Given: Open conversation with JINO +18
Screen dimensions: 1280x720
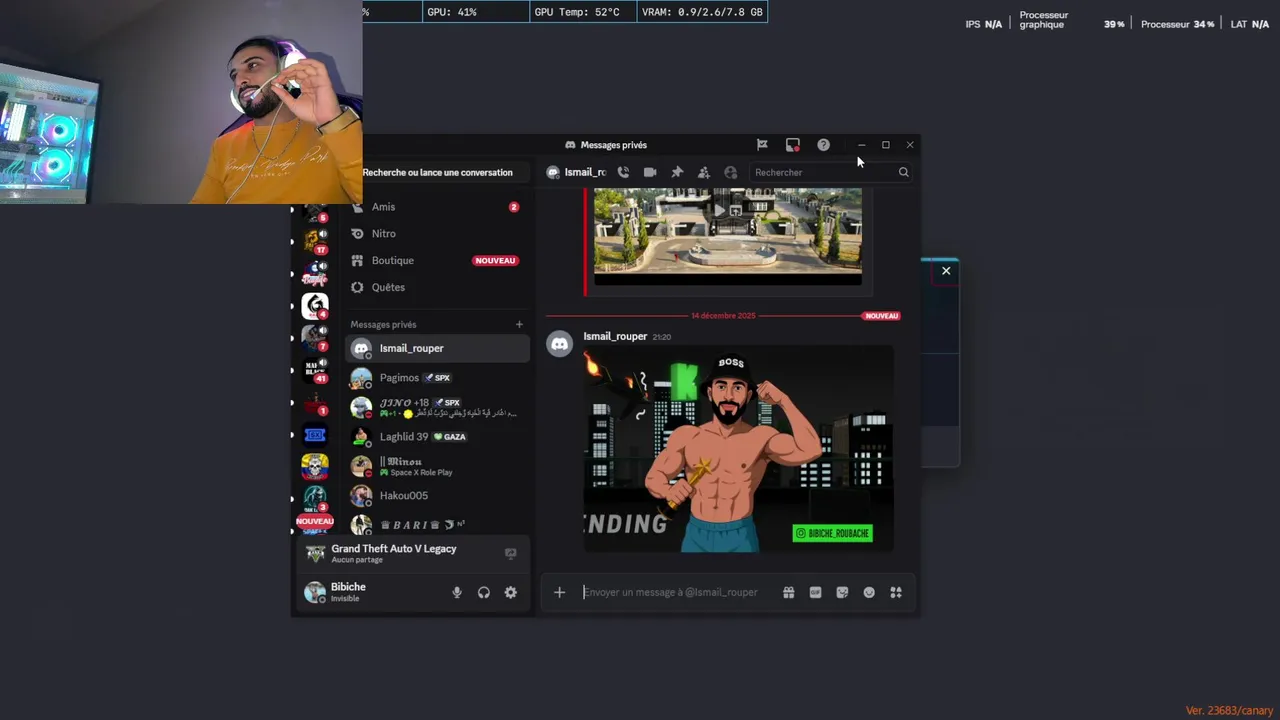Looking at the screenshot, I should 437,407.
